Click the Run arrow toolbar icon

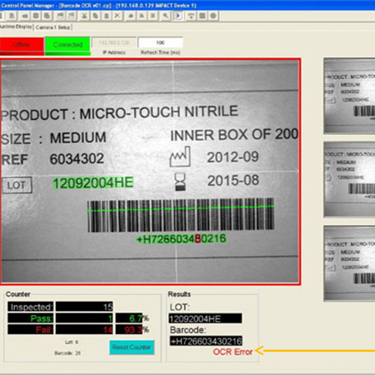pos(178,16)
